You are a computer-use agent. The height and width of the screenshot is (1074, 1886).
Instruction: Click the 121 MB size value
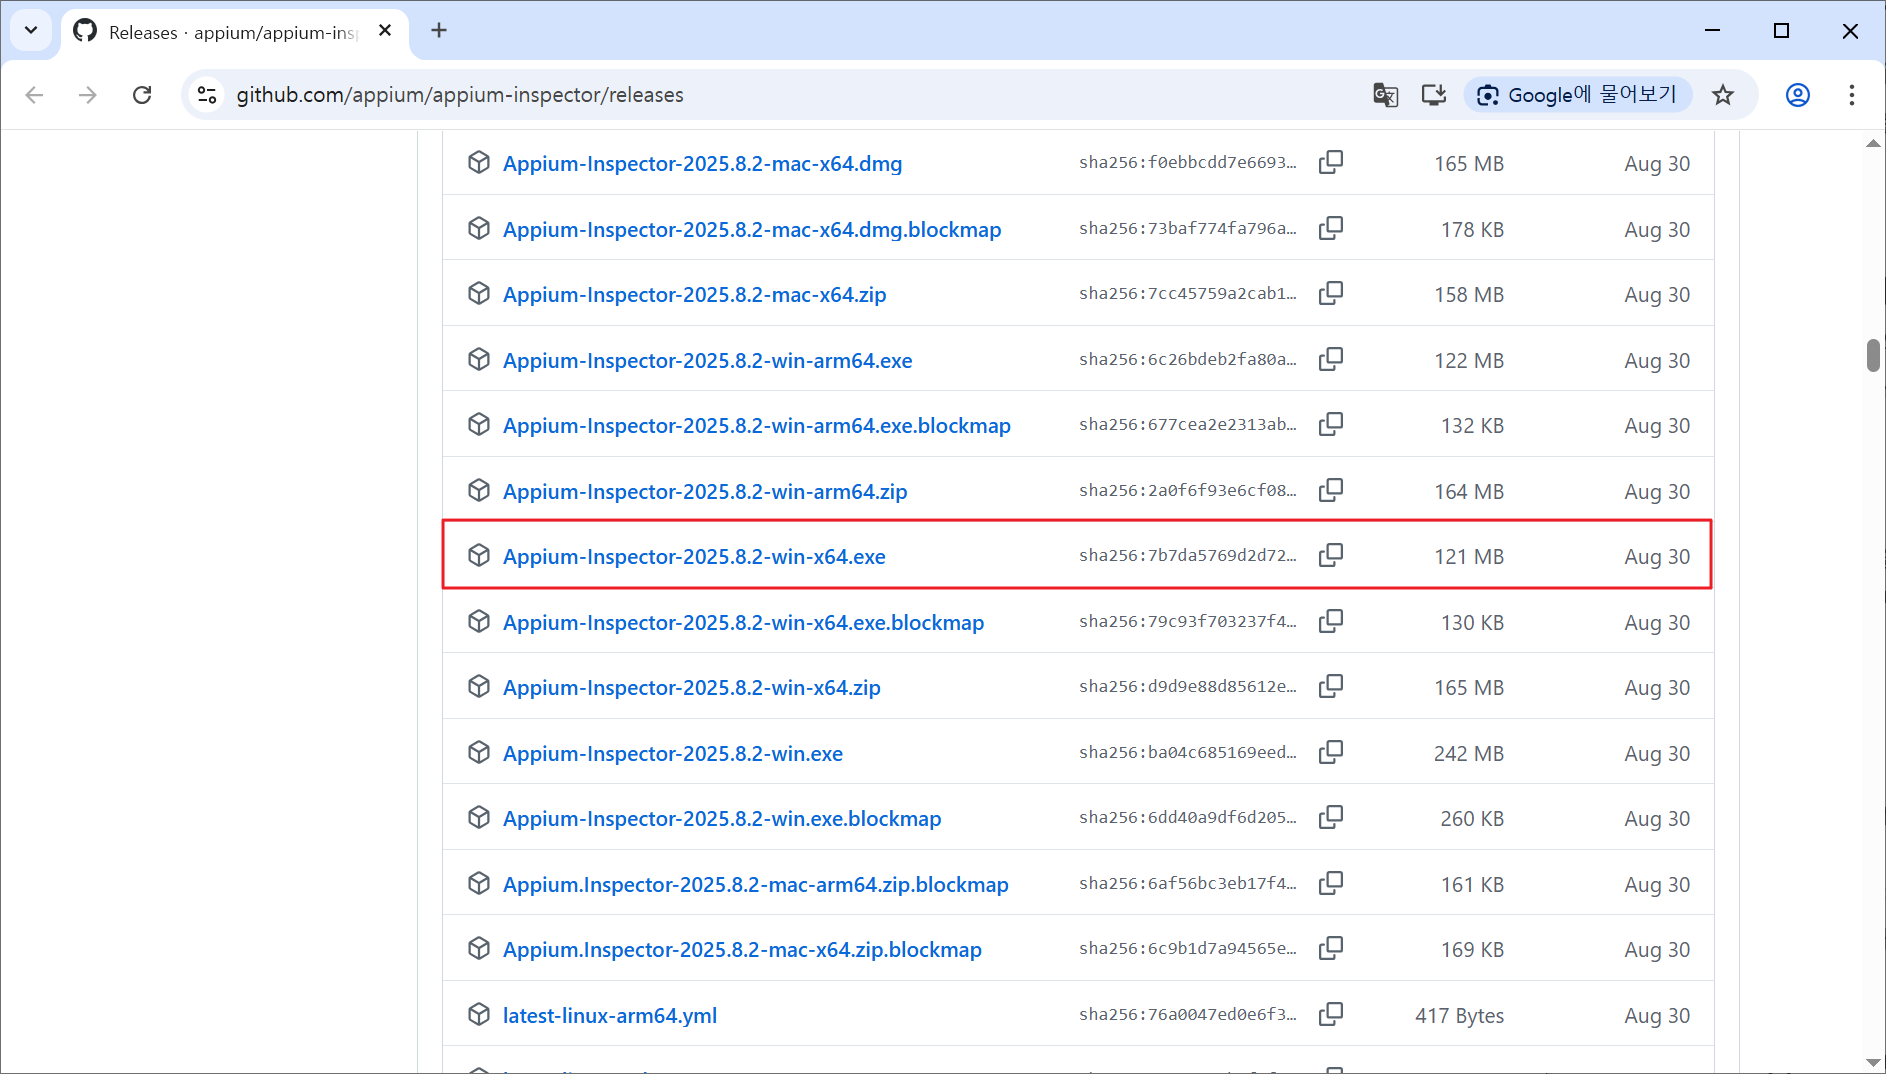1468,556
